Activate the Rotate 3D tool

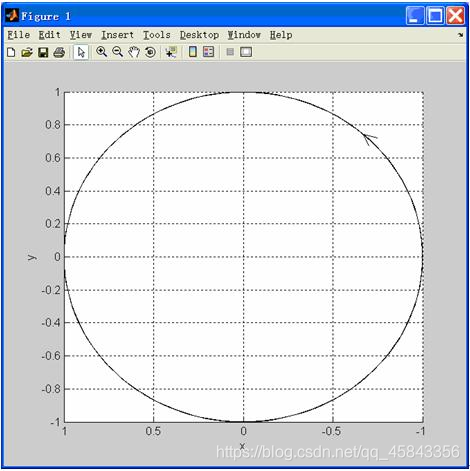(150, 52)
